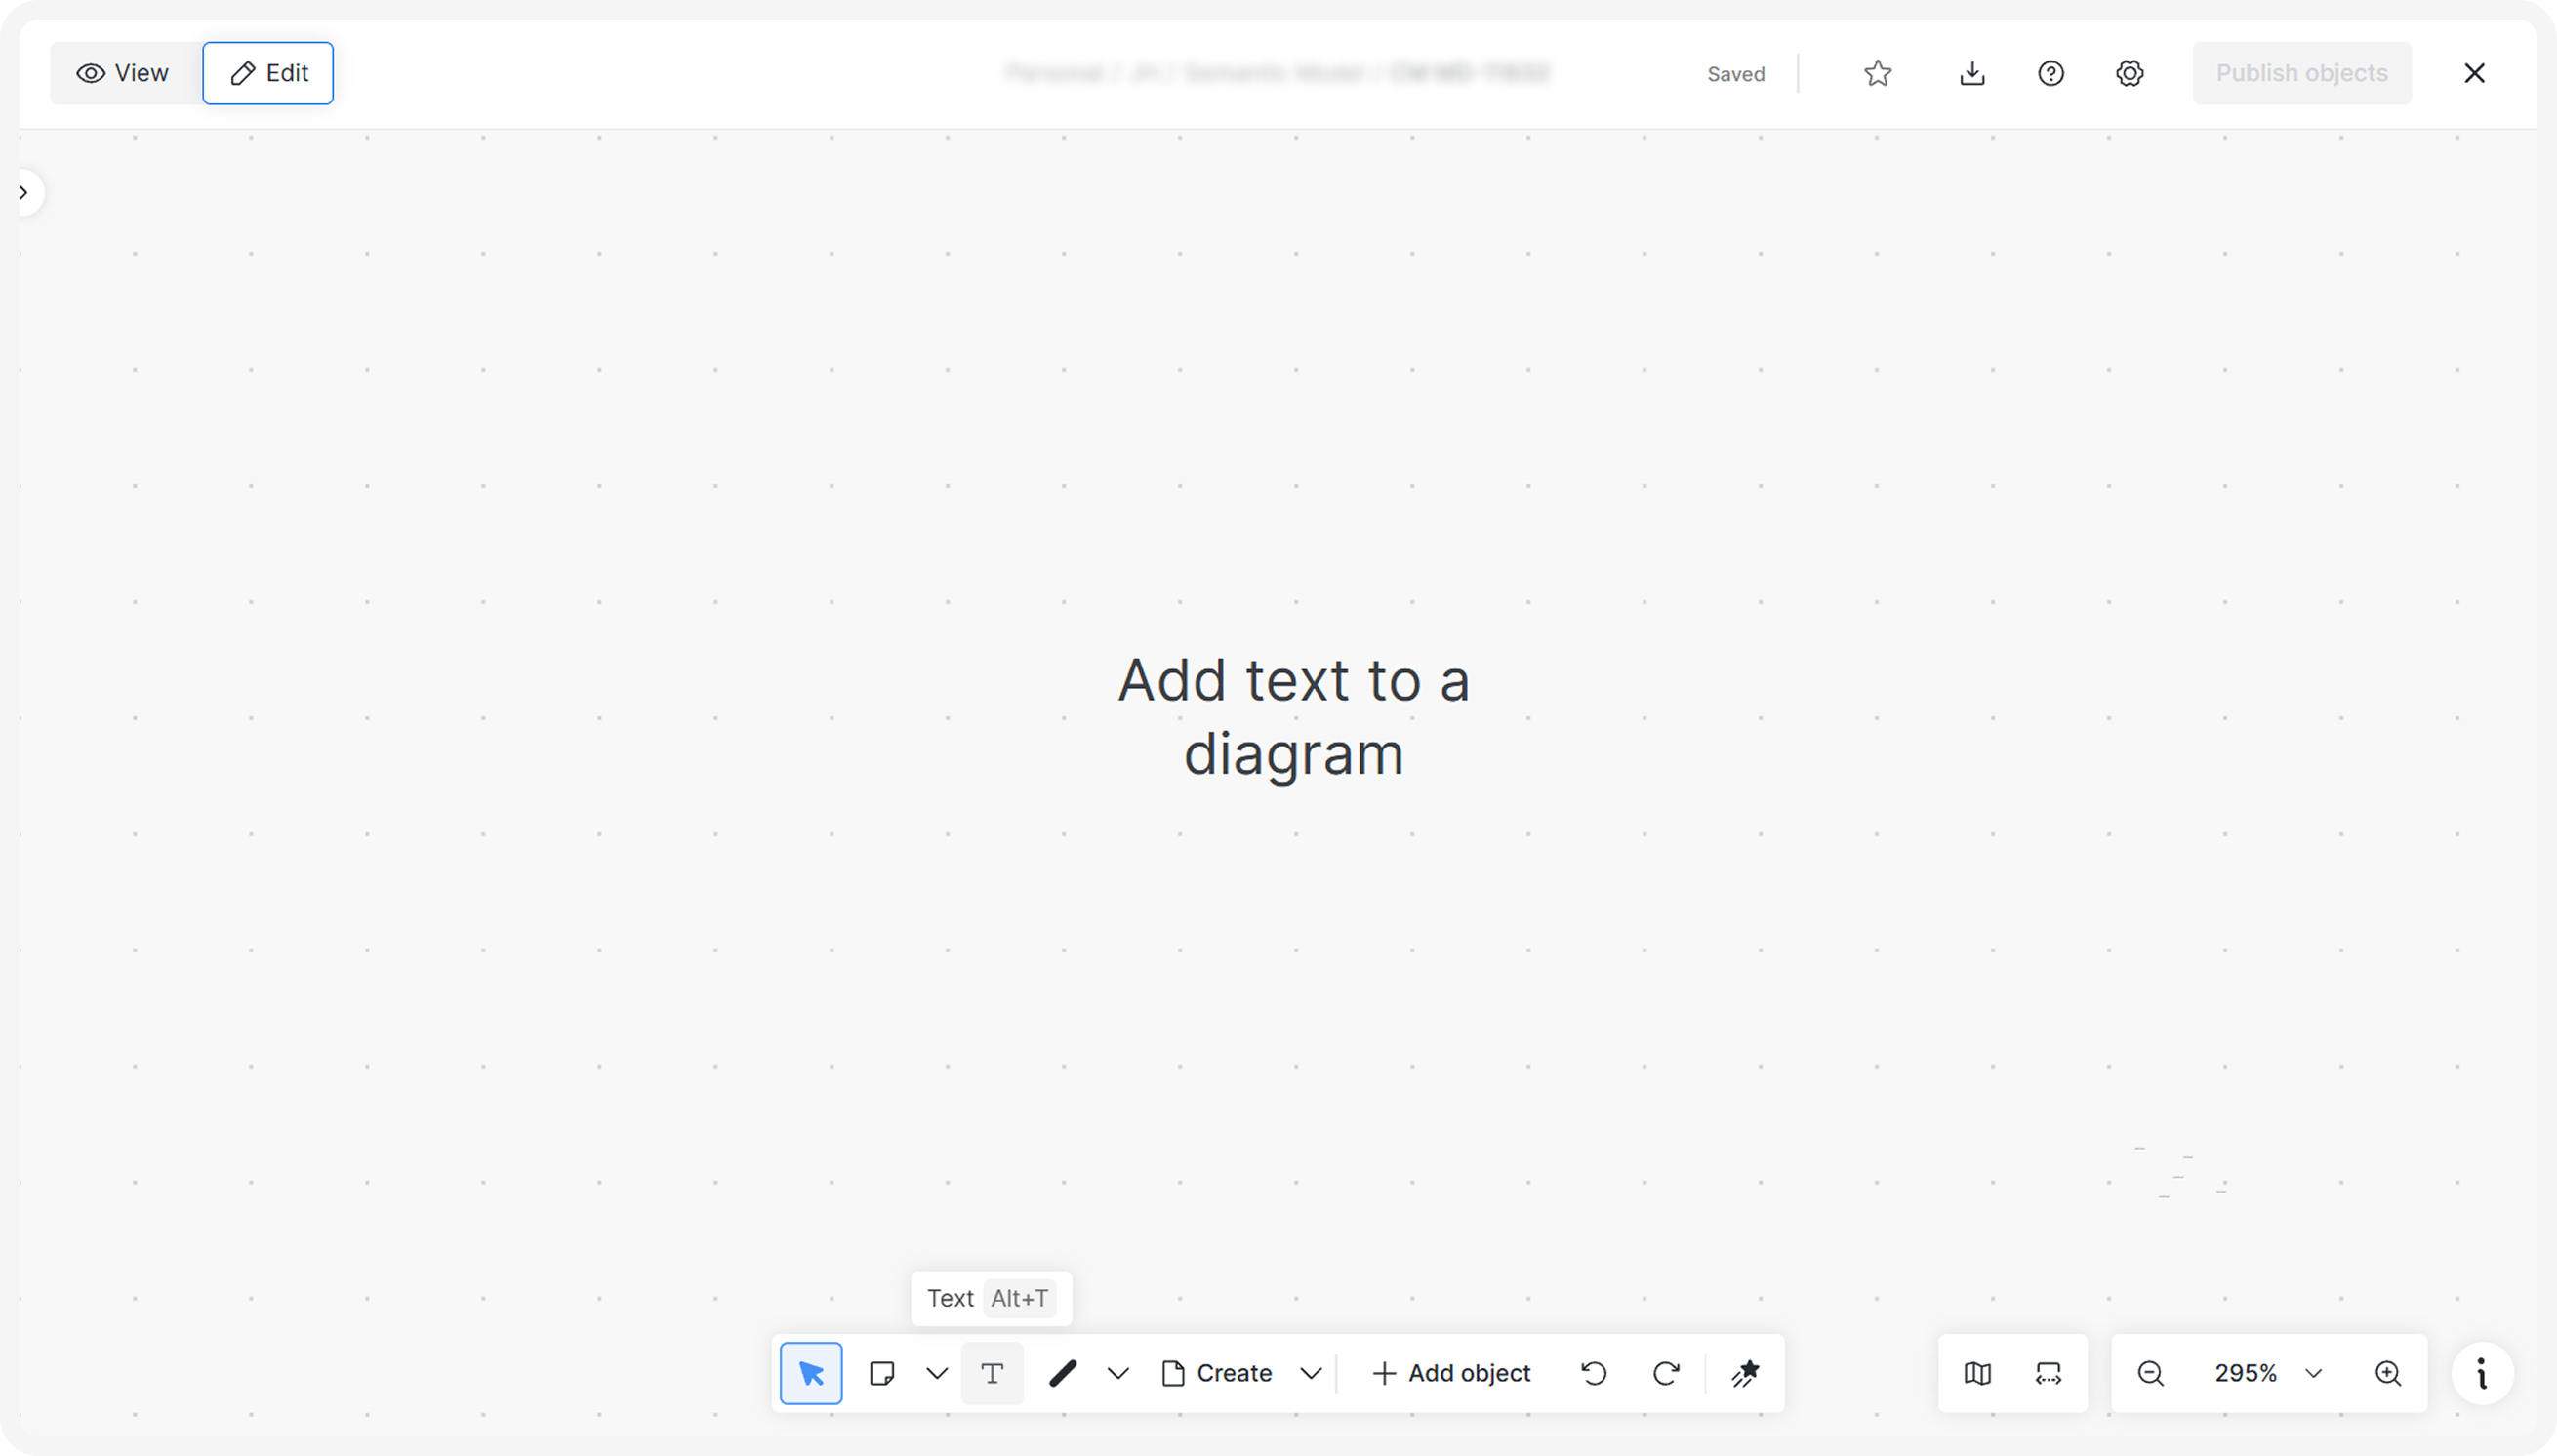This screenshot has width=2557, height=1456.
Task: Click the fit-to-screen icon
Action: (x=2048, y=1373)
